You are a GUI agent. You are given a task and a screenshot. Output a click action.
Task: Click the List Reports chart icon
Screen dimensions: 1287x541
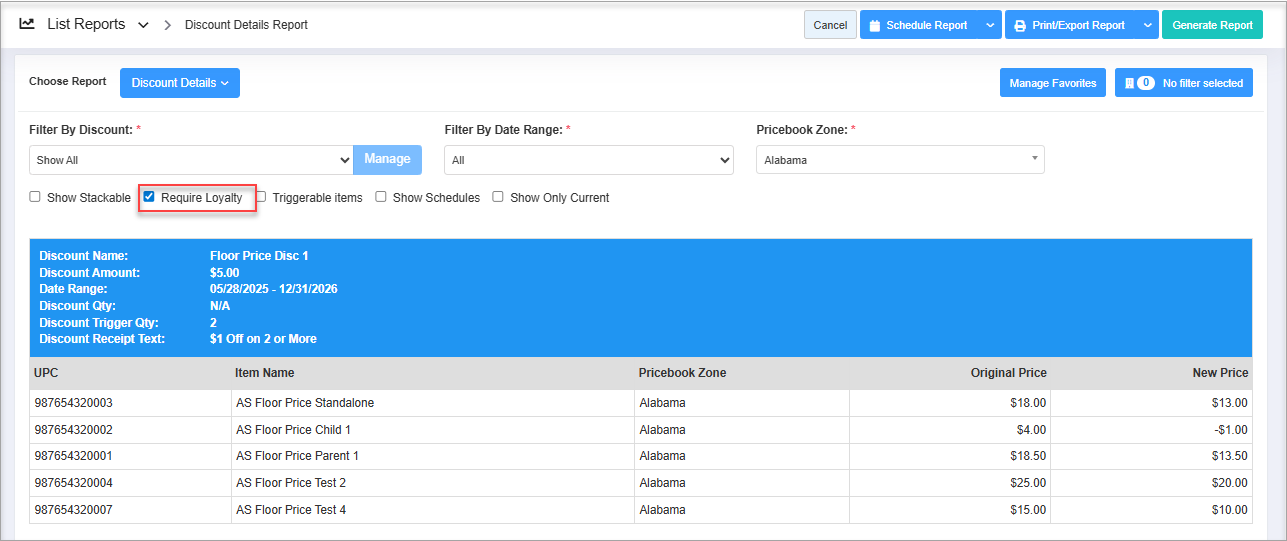(27, 24)
